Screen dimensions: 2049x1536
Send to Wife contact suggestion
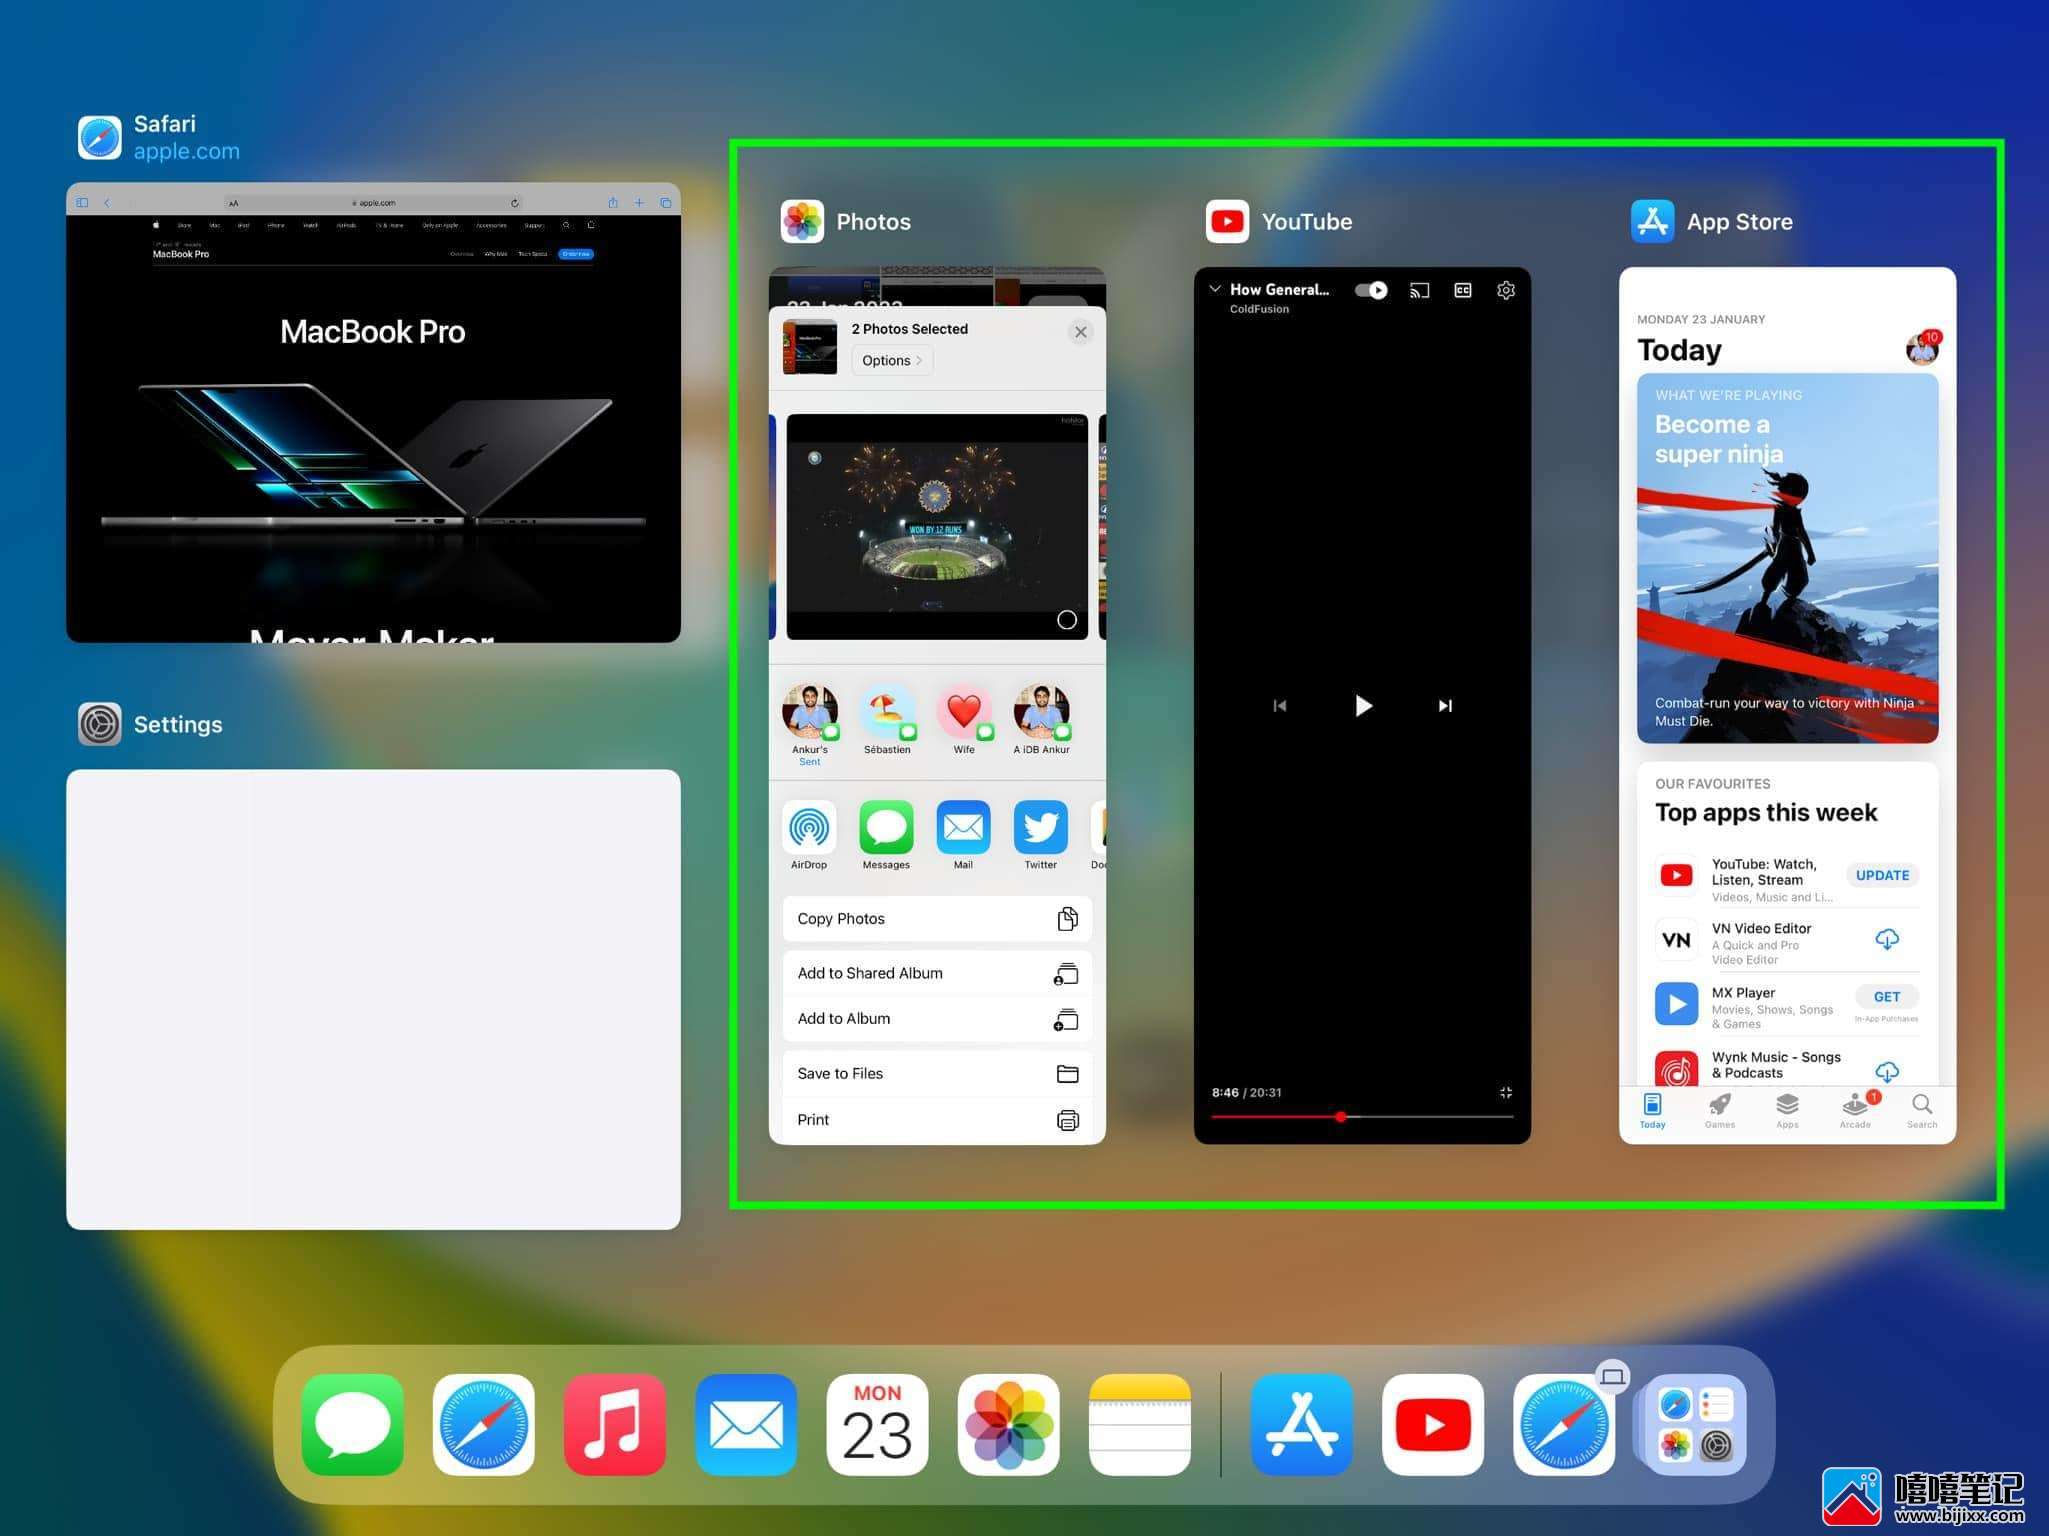[x=964, y=720]
